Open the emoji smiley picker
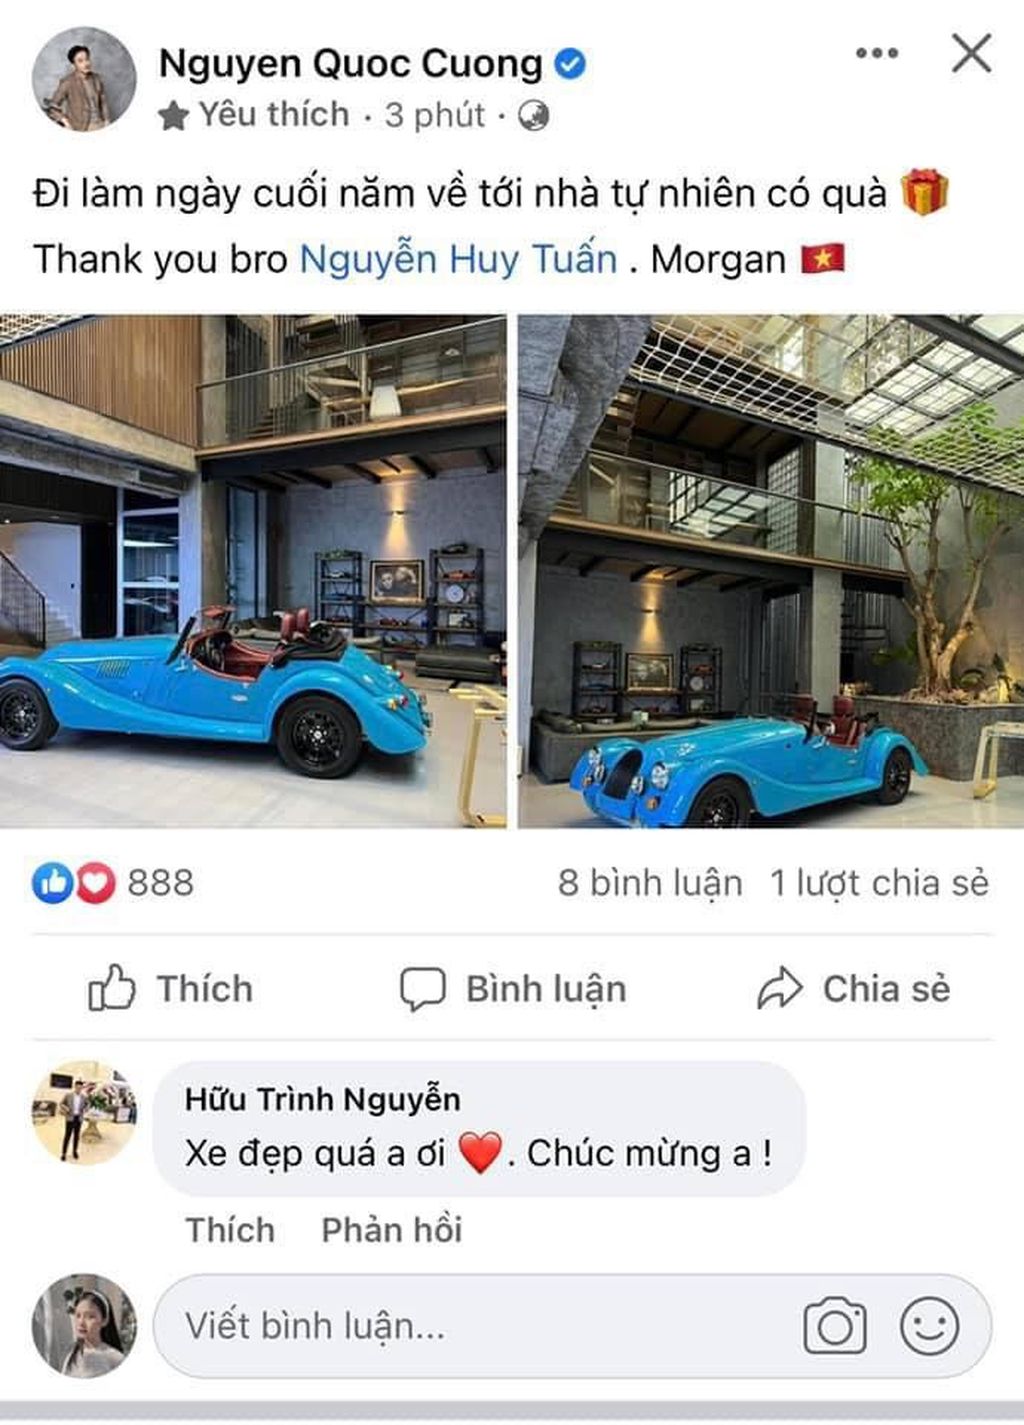This screenshot has width=1024, height=1425. coord(929,1326)
